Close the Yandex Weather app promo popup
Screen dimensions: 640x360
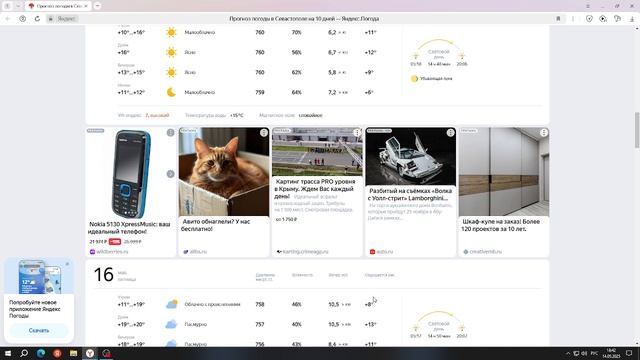click(x=67, y=264)
